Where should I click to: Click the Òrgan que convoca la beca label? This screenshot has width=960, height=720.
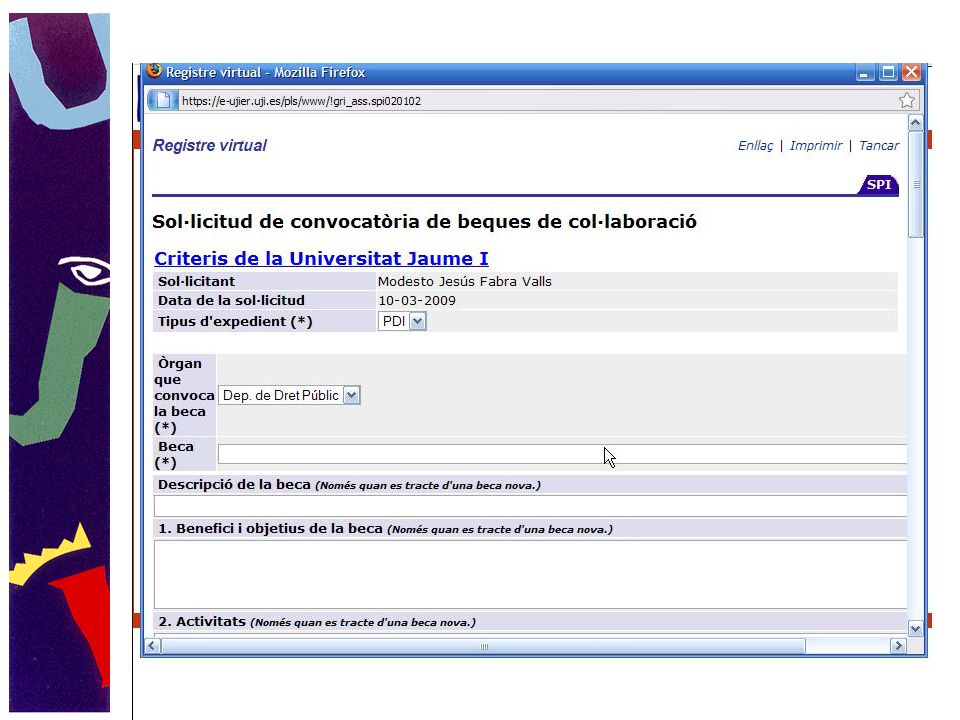click(x=184, y=396)
